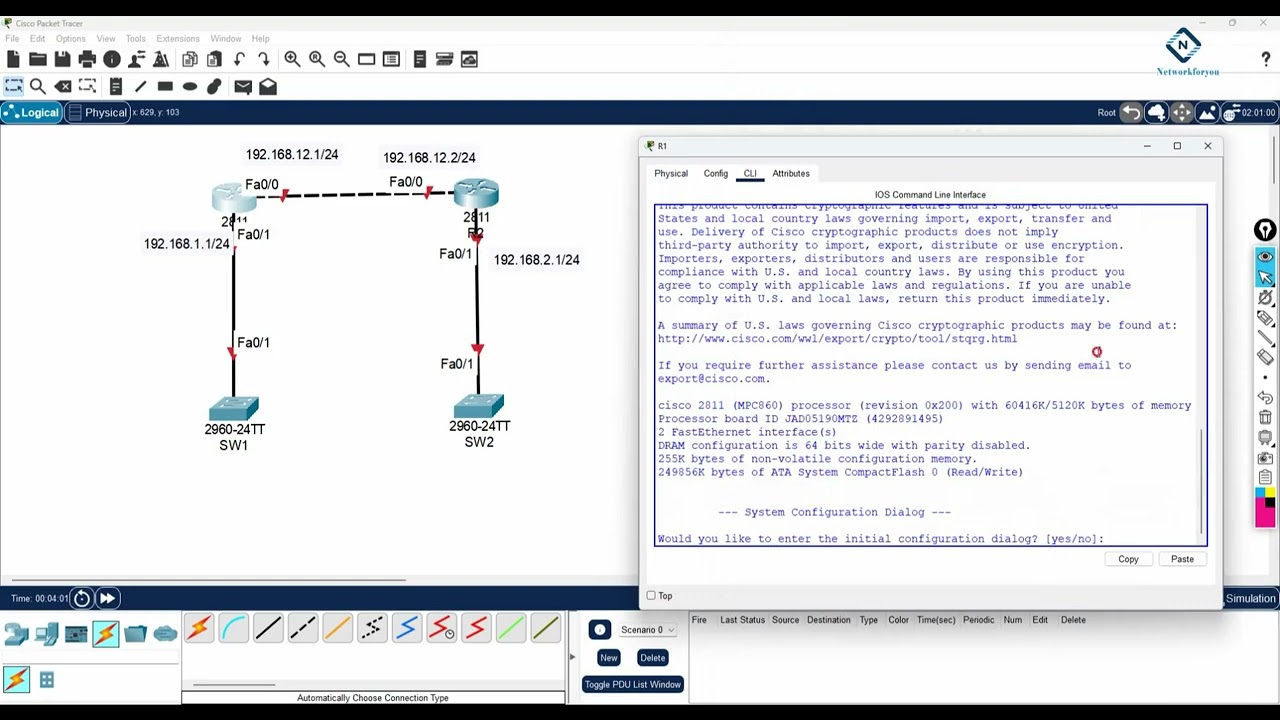Place a Note with the clipboard icon
The image size is (1280, 720).
tap(116, 87)
